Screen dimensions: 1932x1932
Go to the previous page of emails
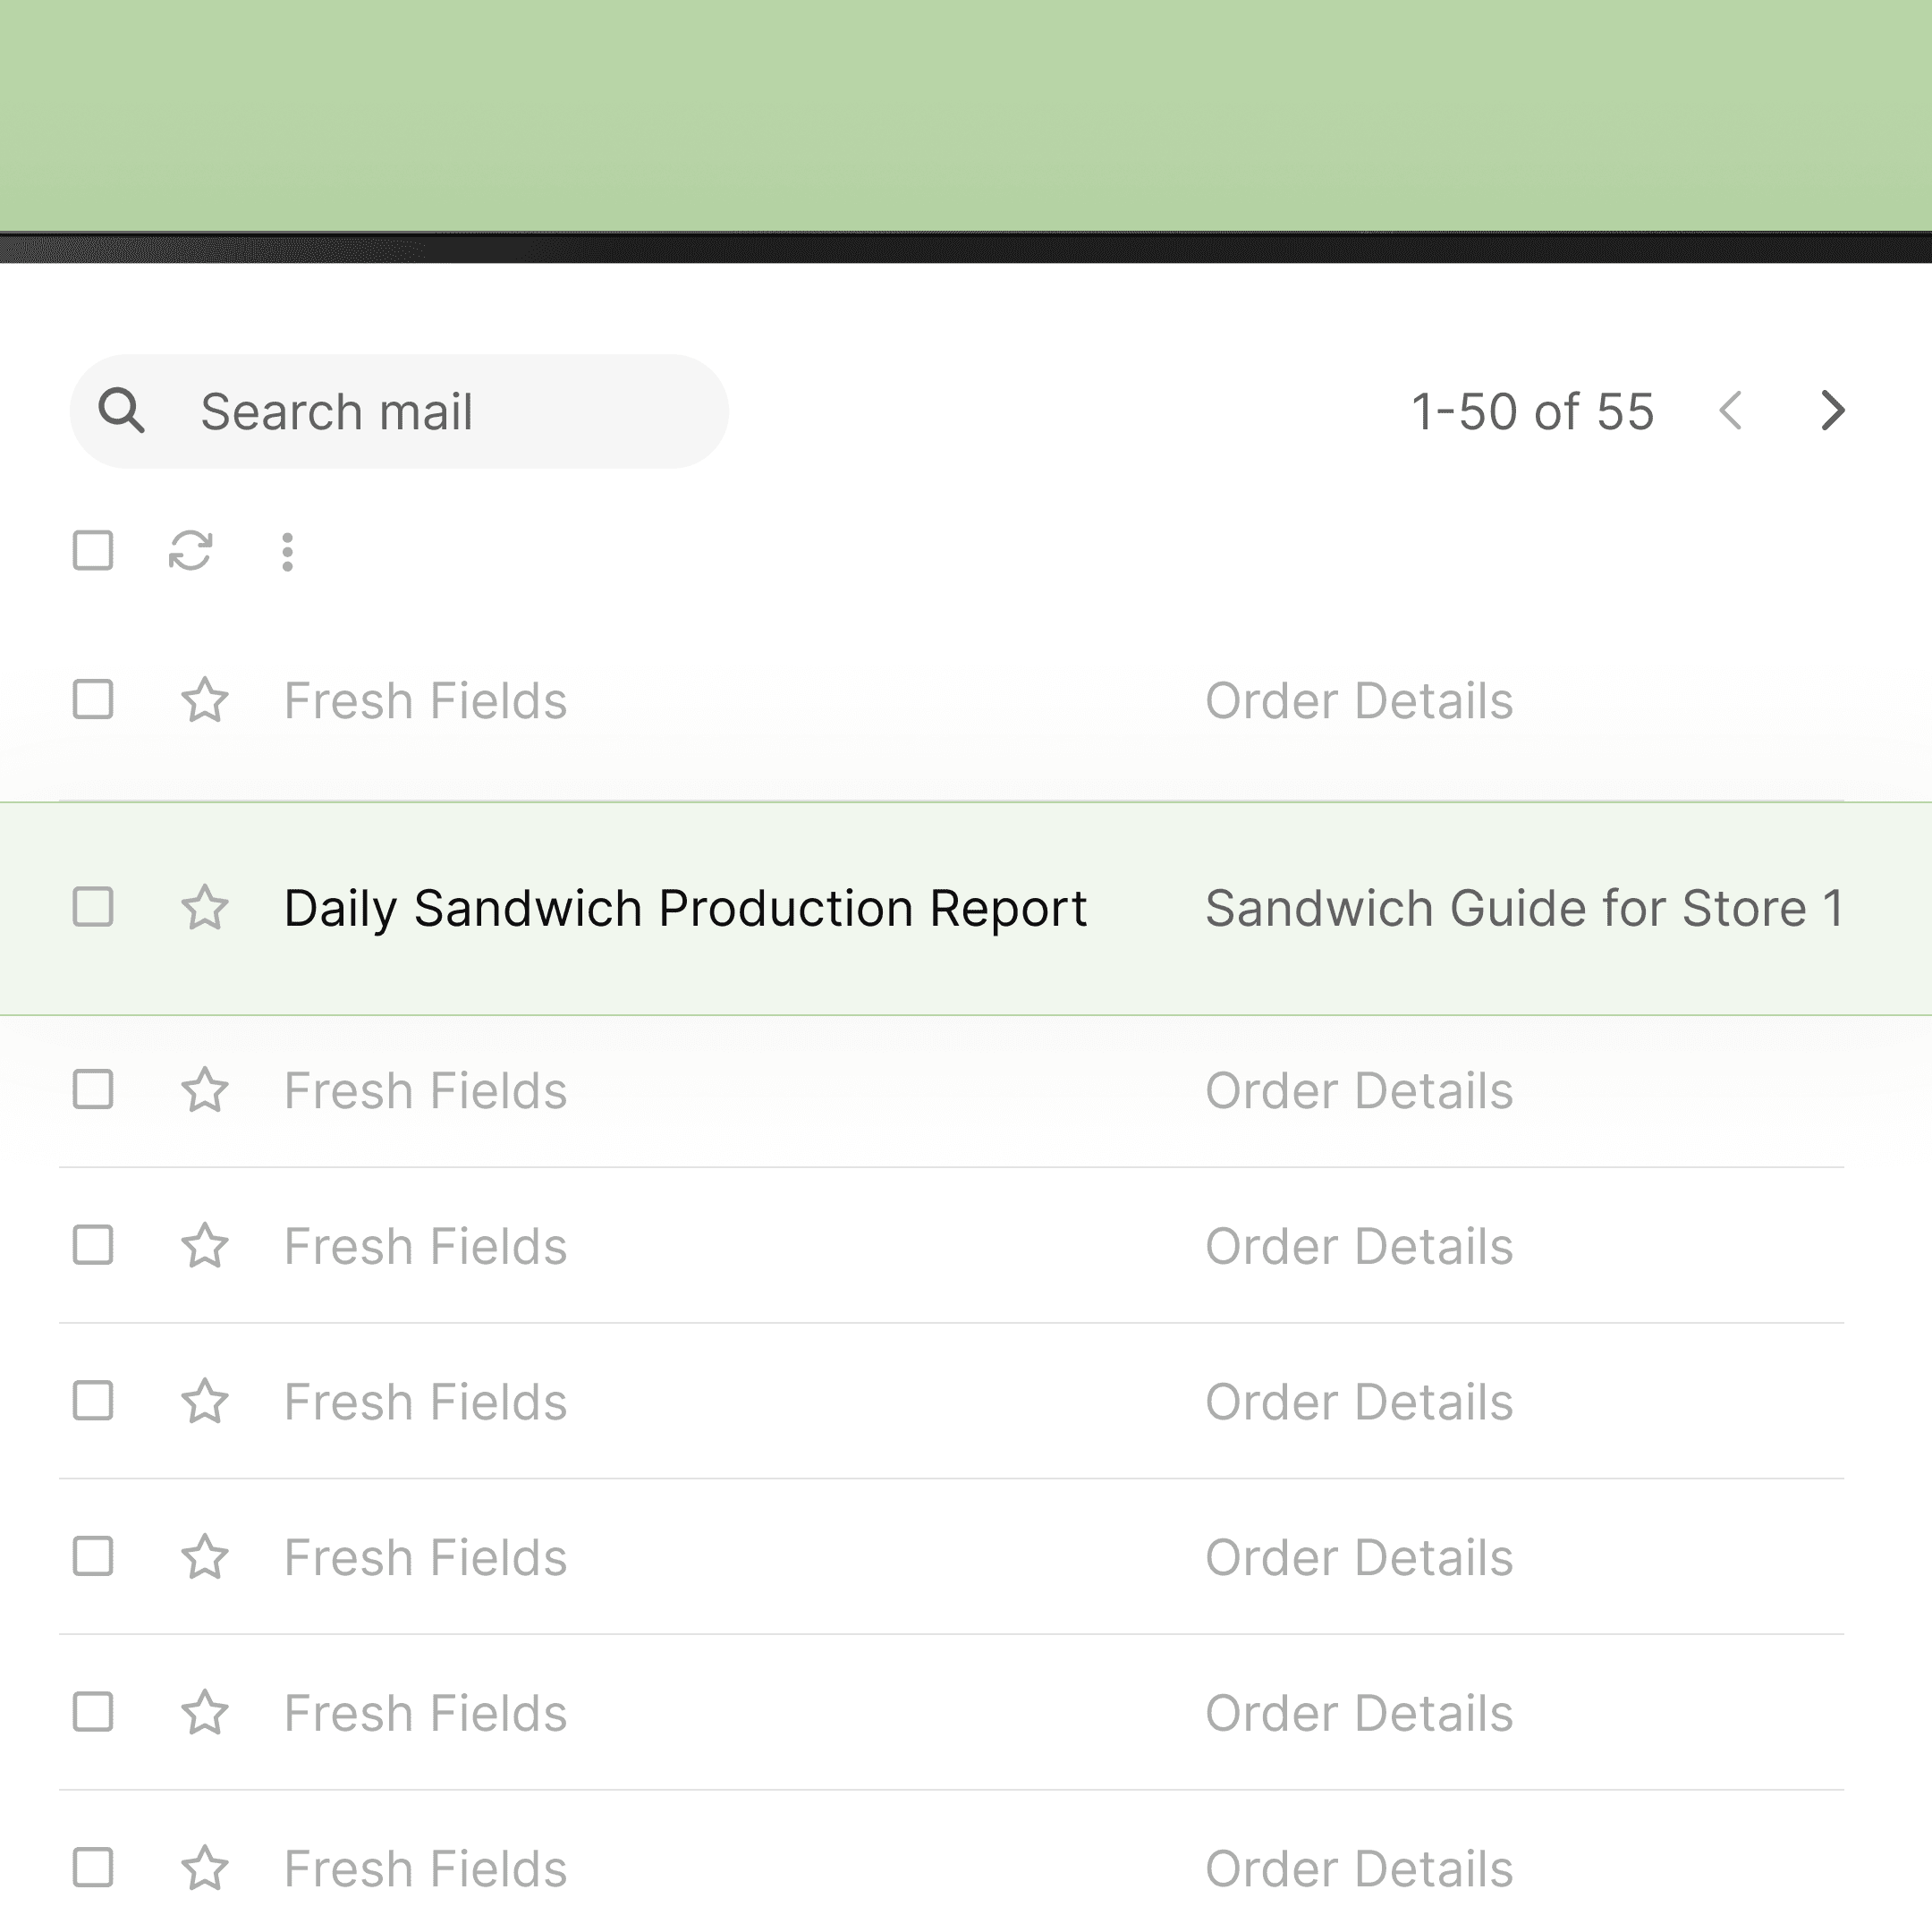coord(1731,410)
